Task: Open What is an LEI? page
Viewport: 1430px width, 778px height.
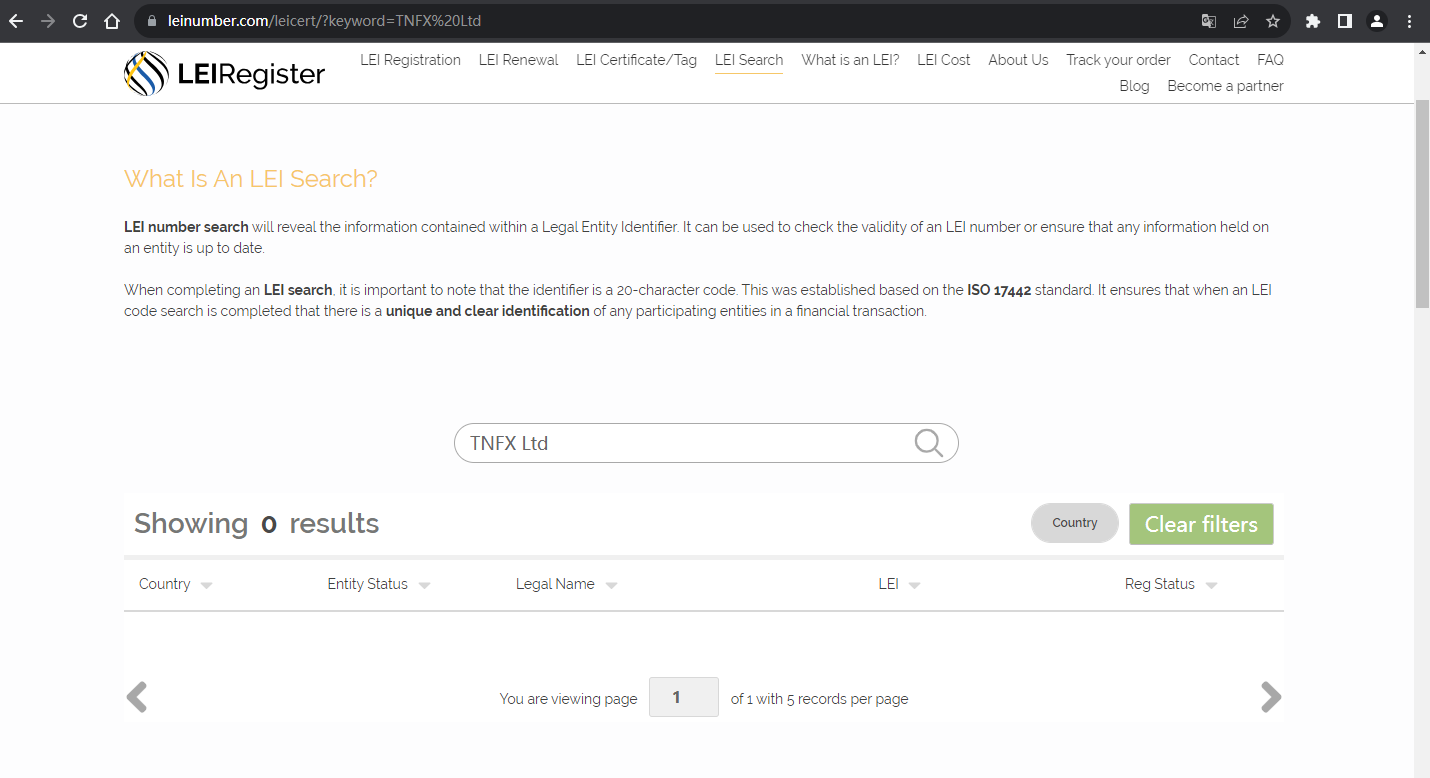Action: click(x=850, y=60)
